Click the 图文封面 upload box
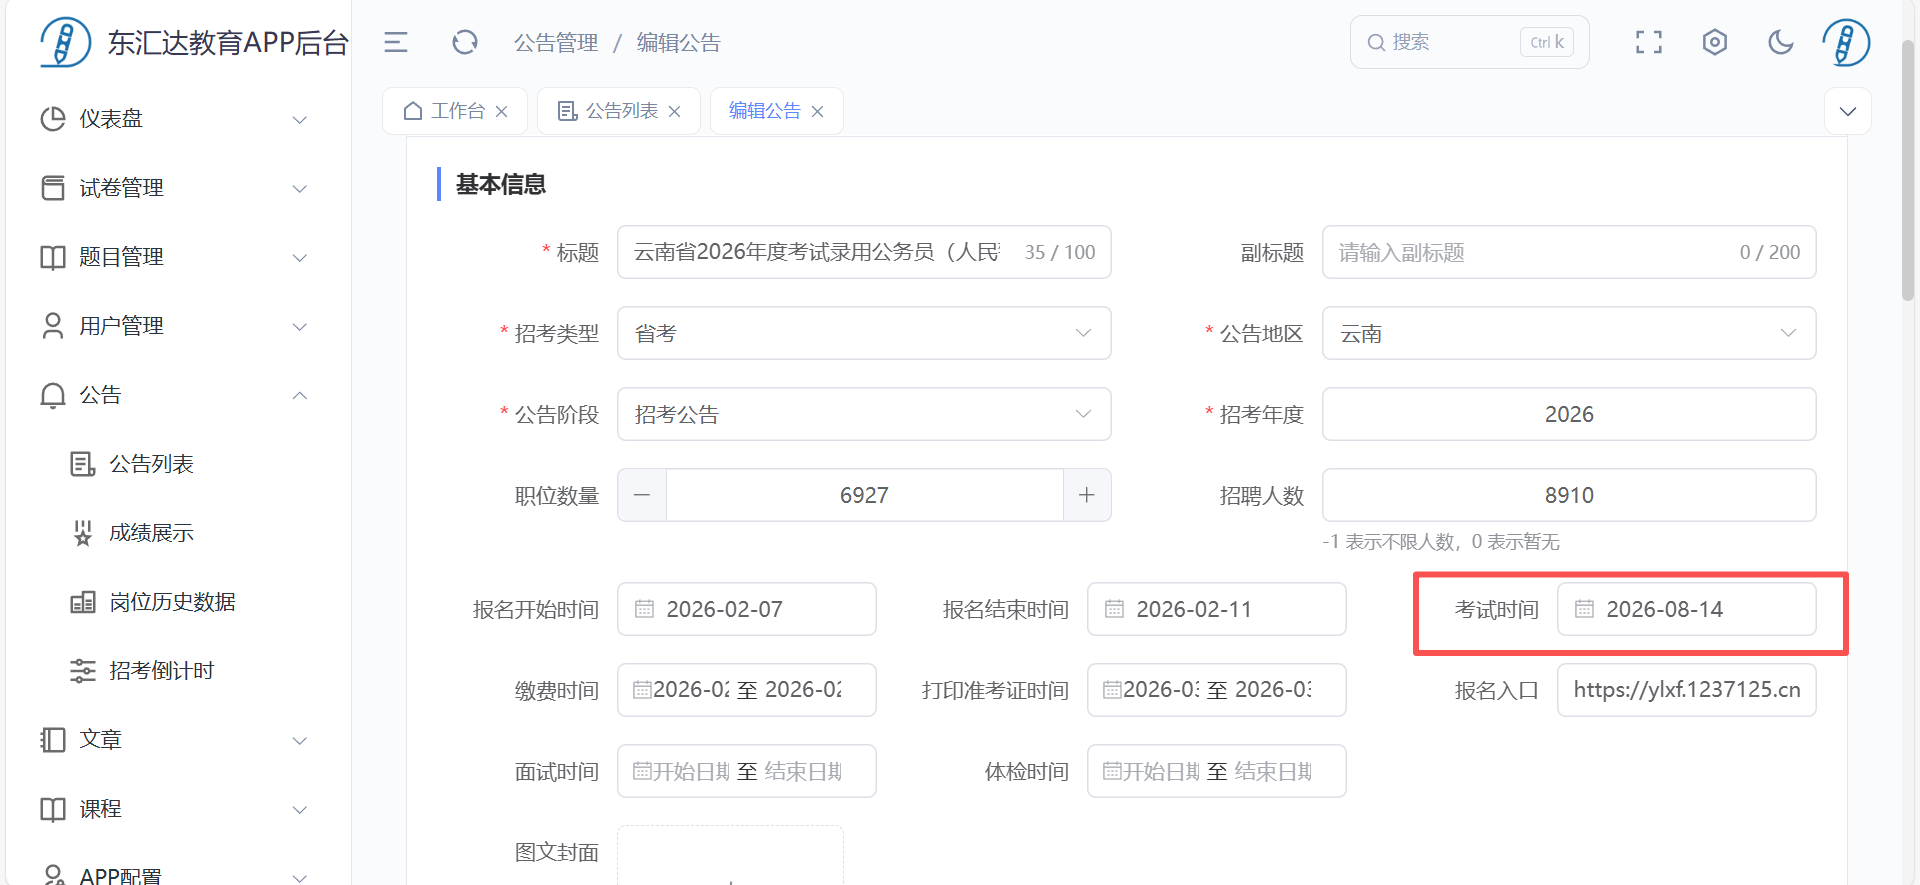Image resolution: width=1920 pixels, height=885 pixels. tap(730, 855)
